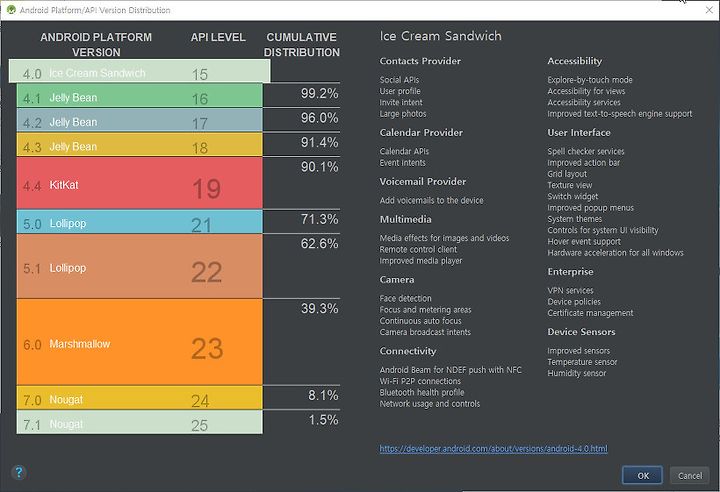Image resolution: width=720 pixels, height=492 pixels.
Task: Click the Spell checker services text
Action: (x=585, y=151)
